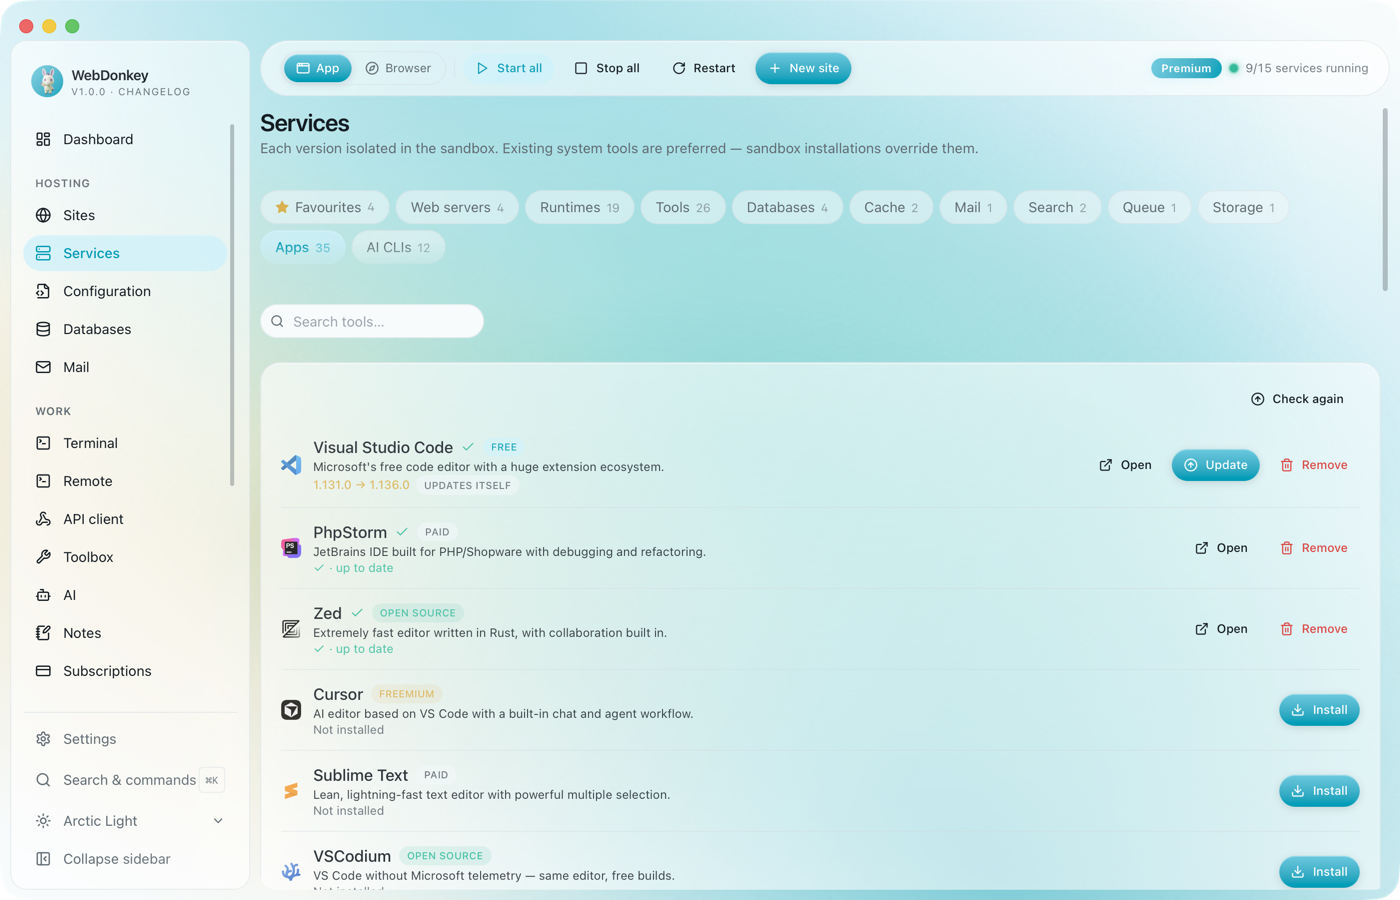Image resolution: width=1400 pixels, height=900 pixels.
Task: Click Stop all services
Action: coord(607,68)
